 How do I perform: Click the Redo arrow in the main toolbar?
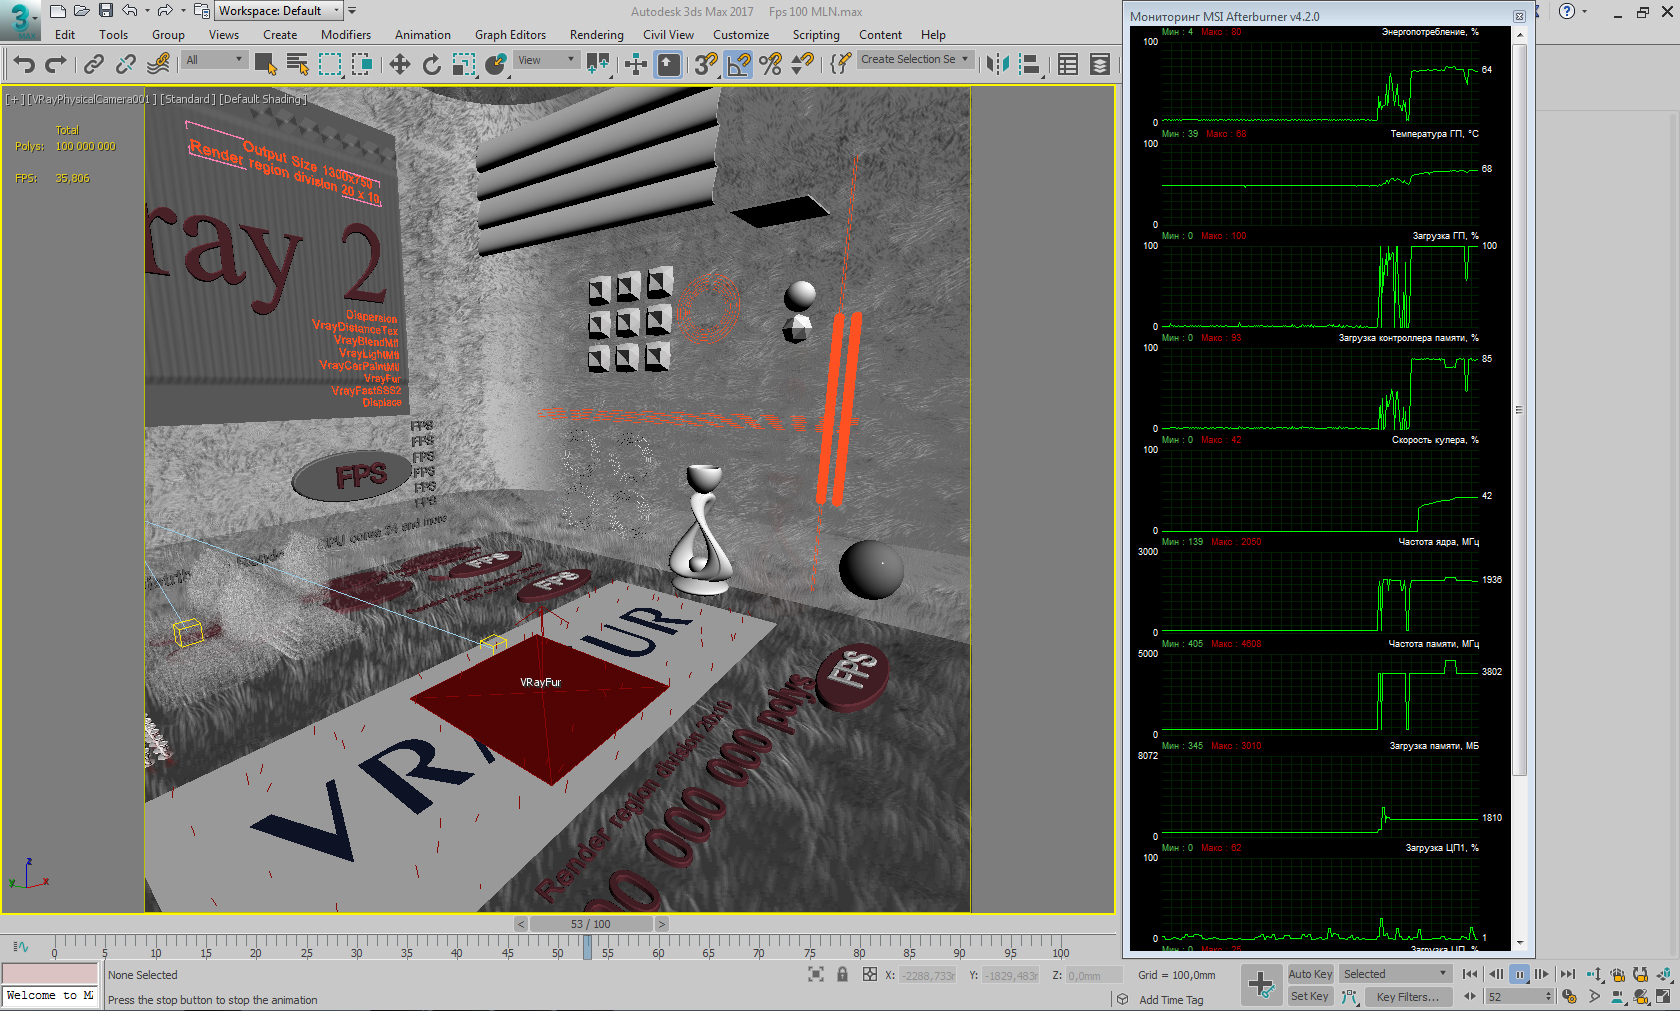click(x=56, y=65)
